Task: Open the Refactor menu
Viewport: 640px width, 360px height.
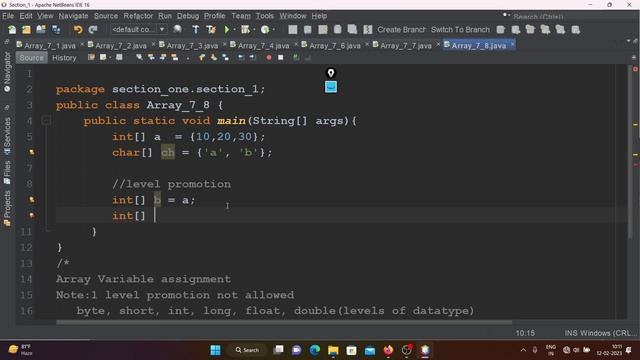Action: 138,16
